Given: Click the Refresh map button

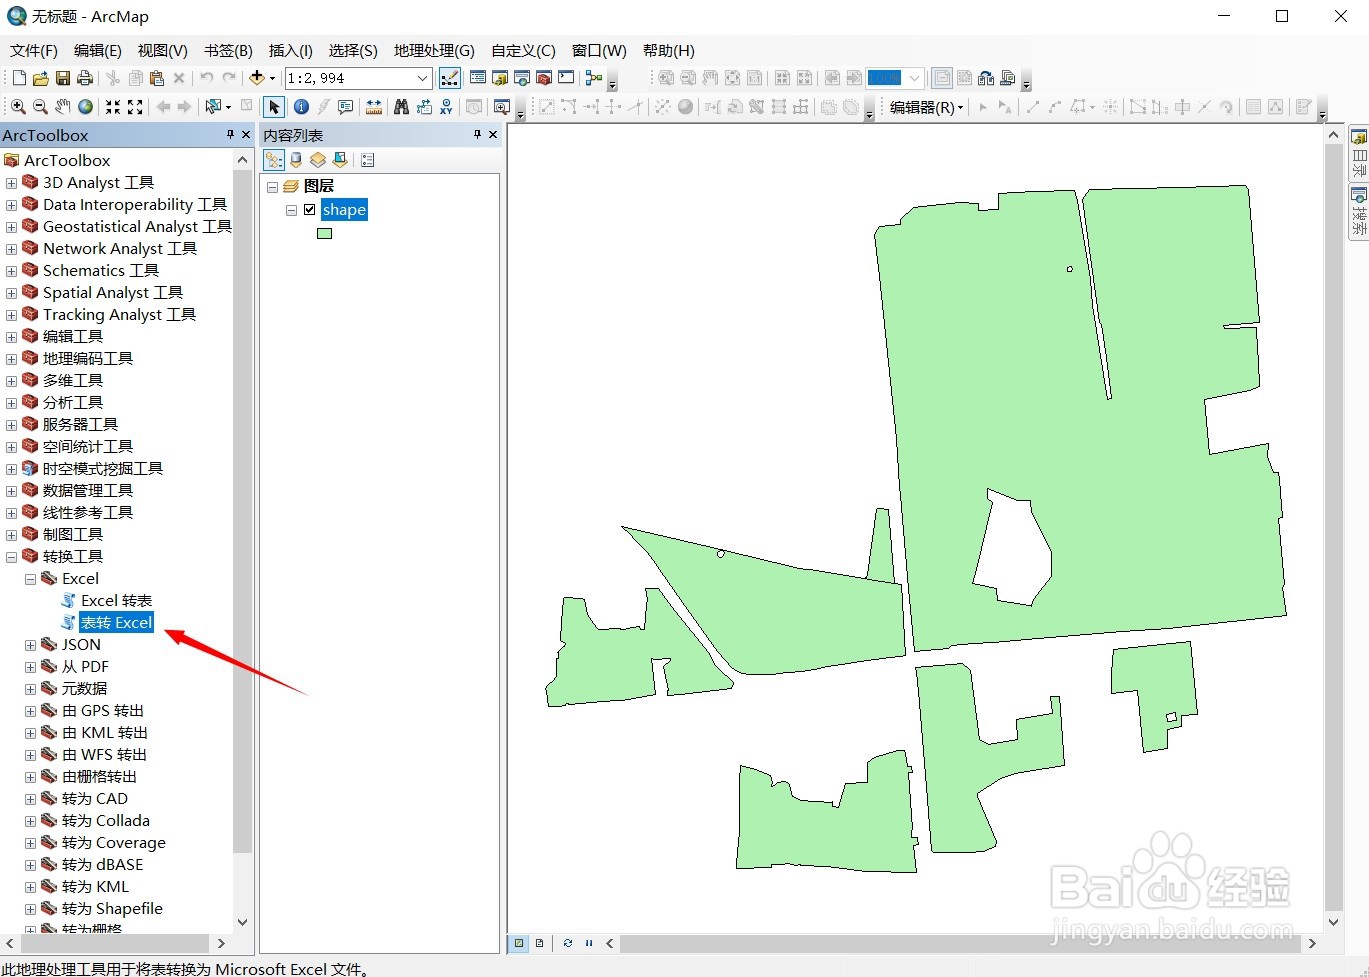Looking at the screenshot, I should (568, 943).
